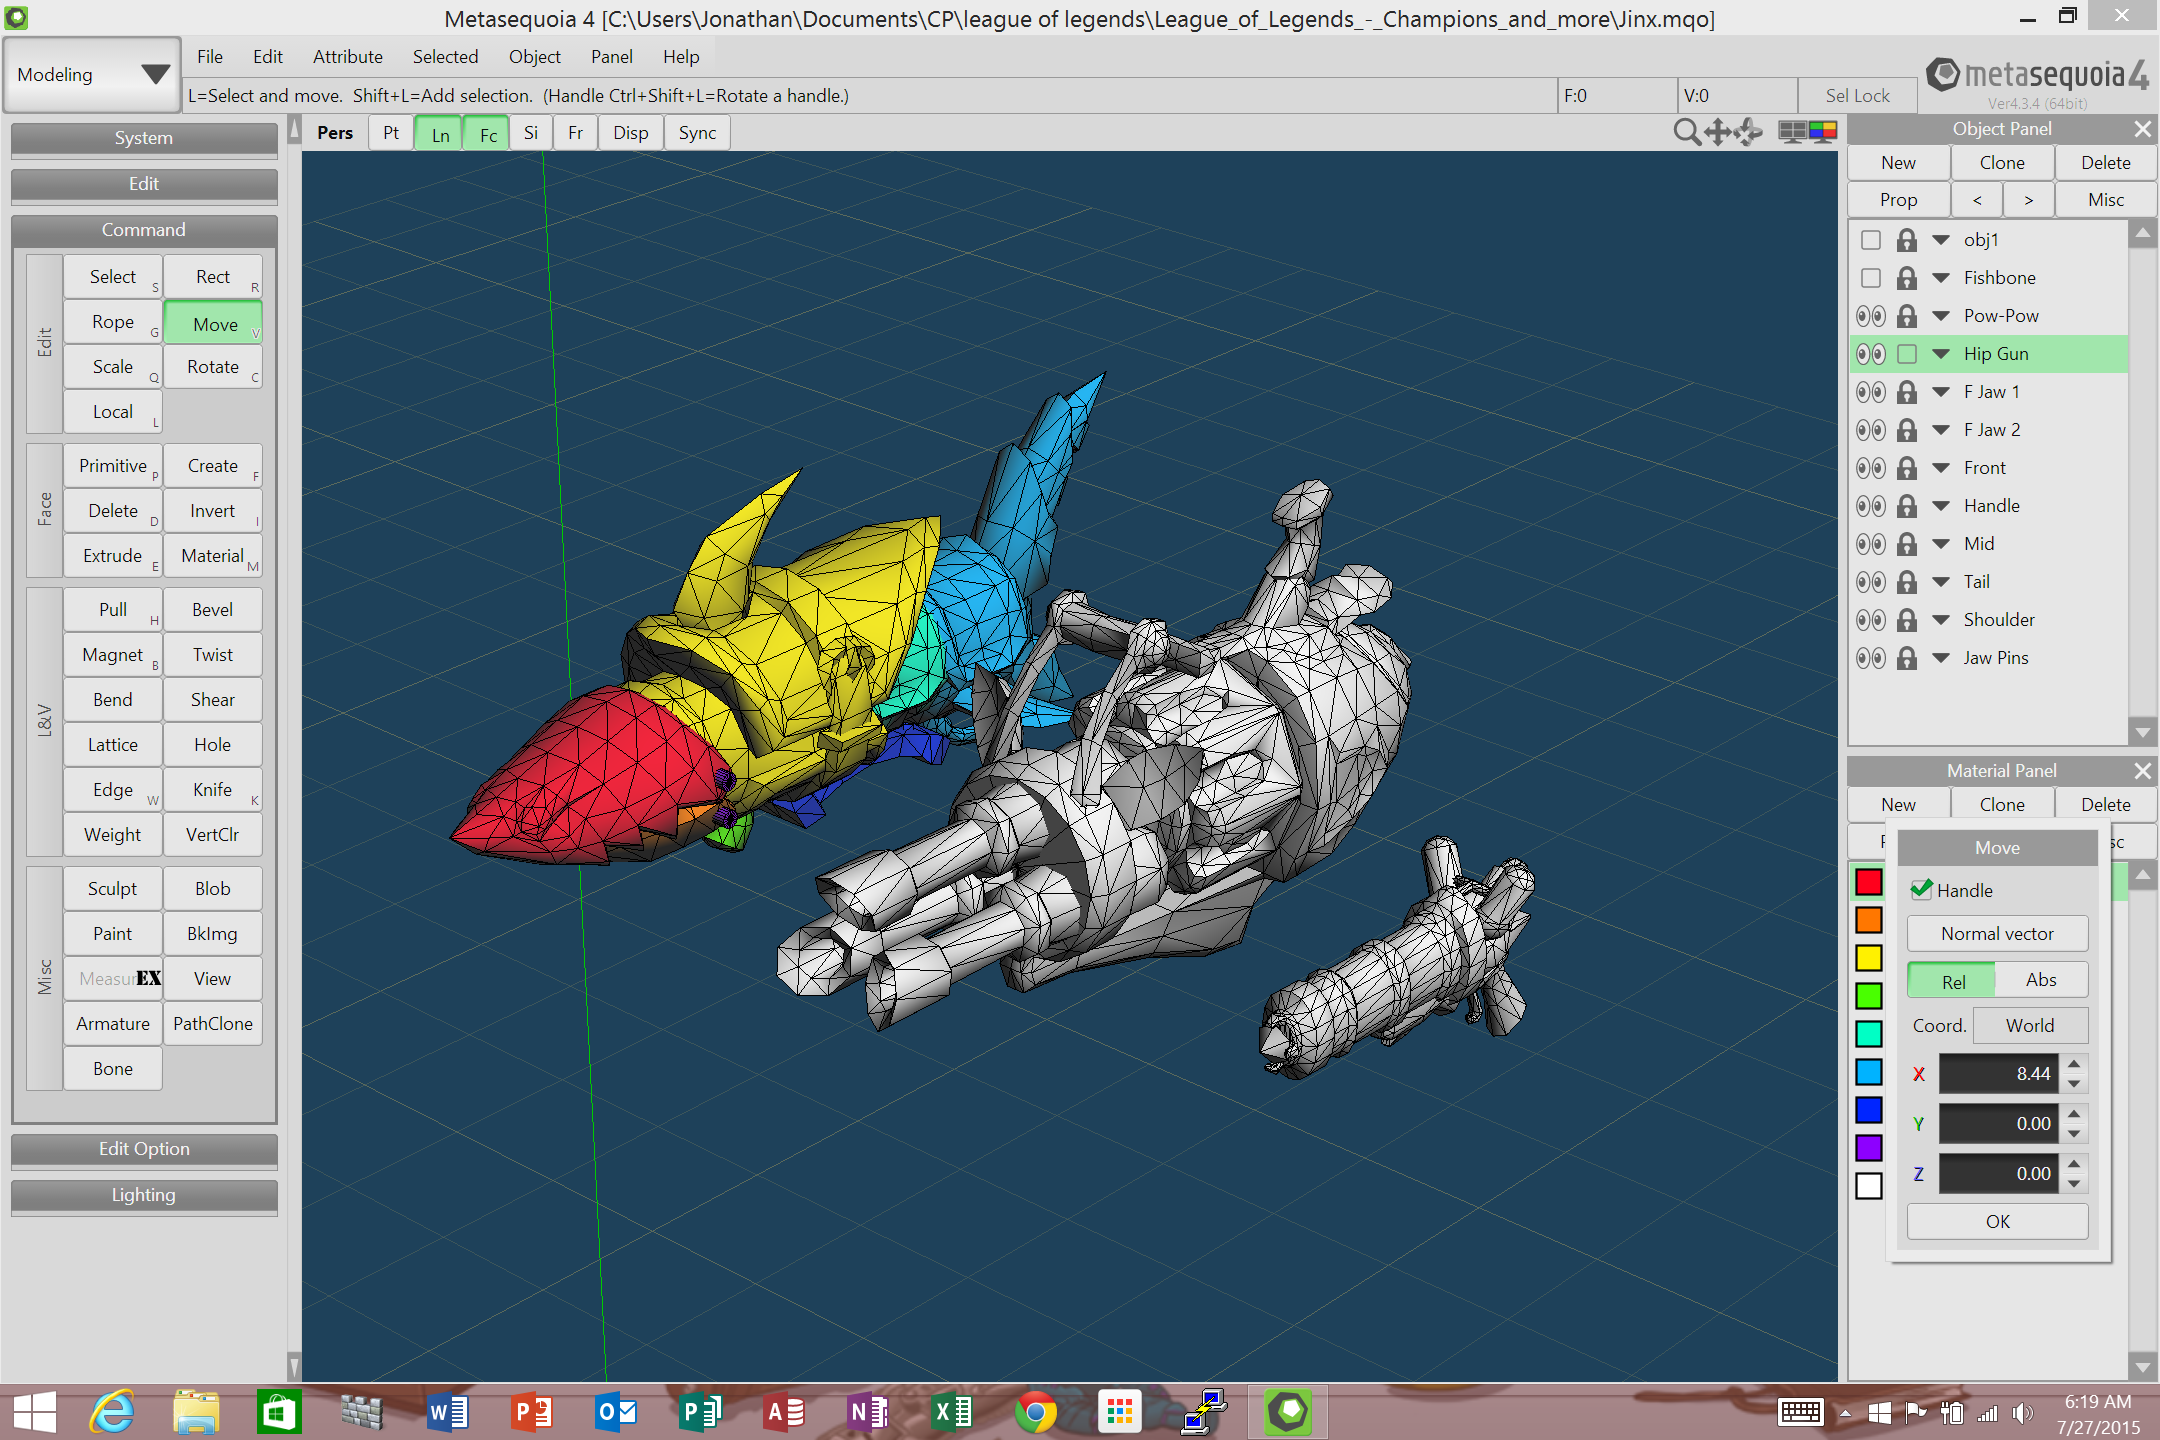Collapse the Hip Gun tree arrow

tap(1941, 354)
